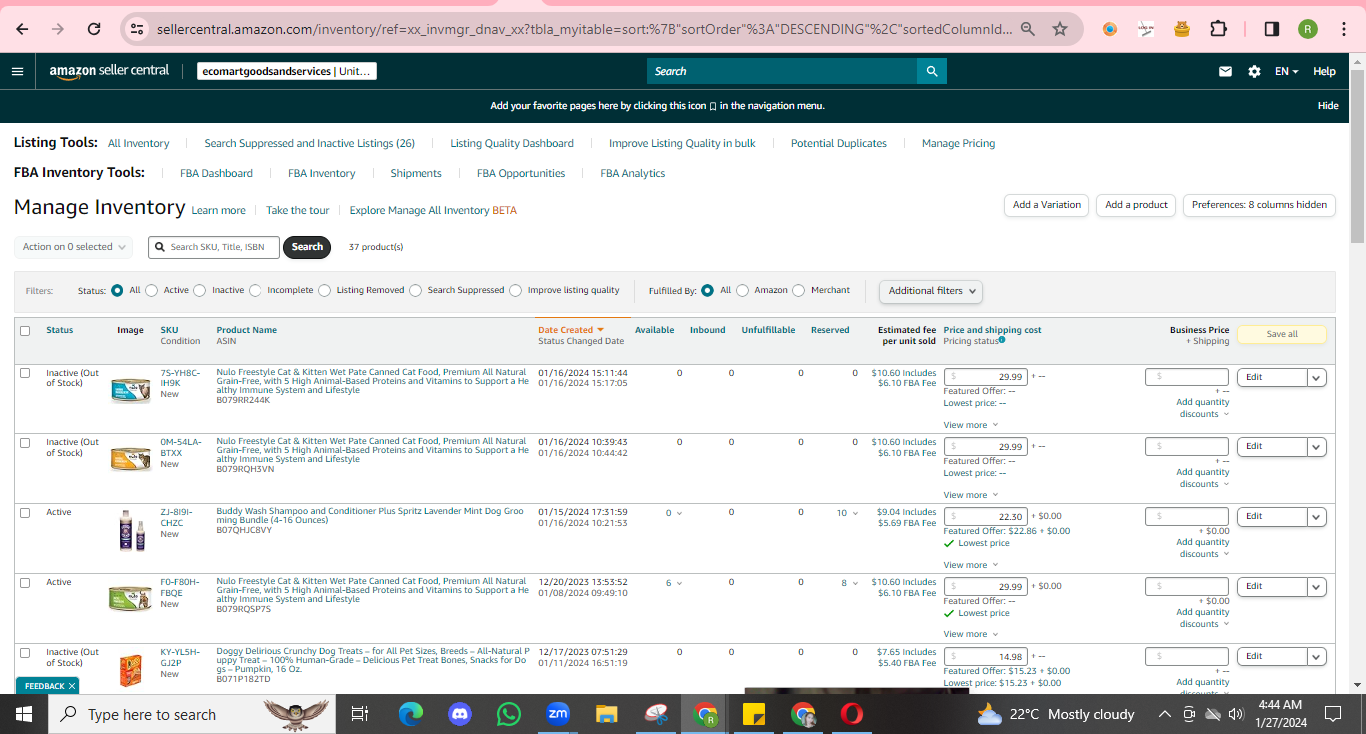Open the 'Action on 0 selected' dropdown
1366x734 pixels.
pos(74,247)
